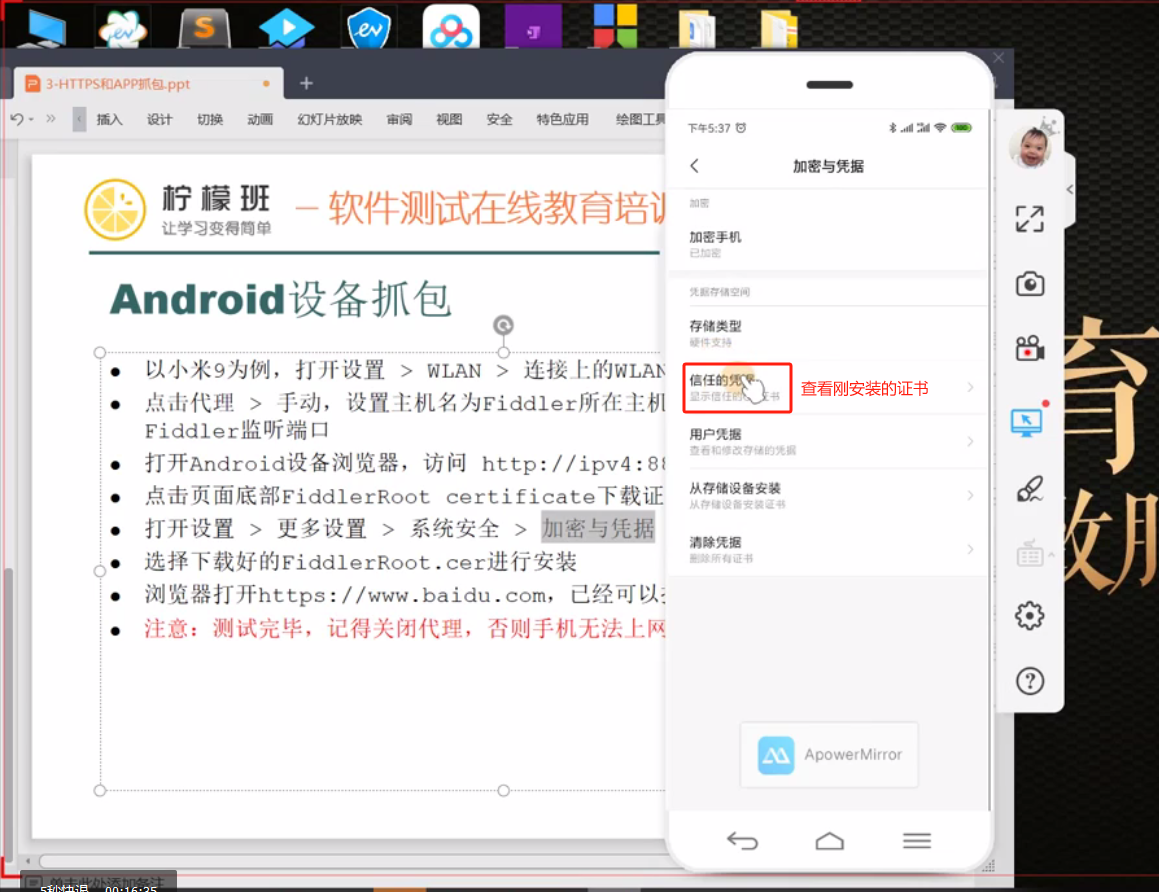
Task: Close the ApowerMirror window X button
Action: pyautogui.click(x=999, y=58)
